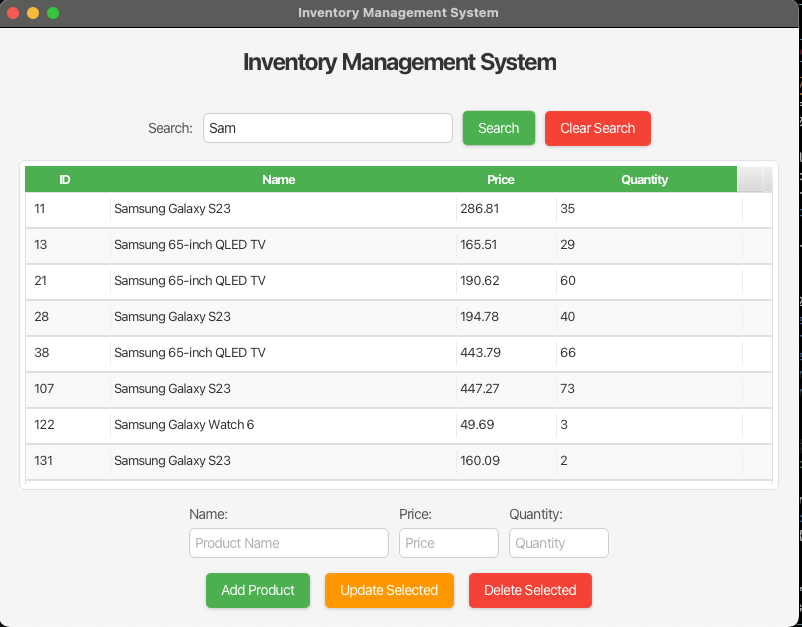This screenshot has width=802, height=627.
Task: Click the quantity cell 40
Action: click(x=649, y=317)
